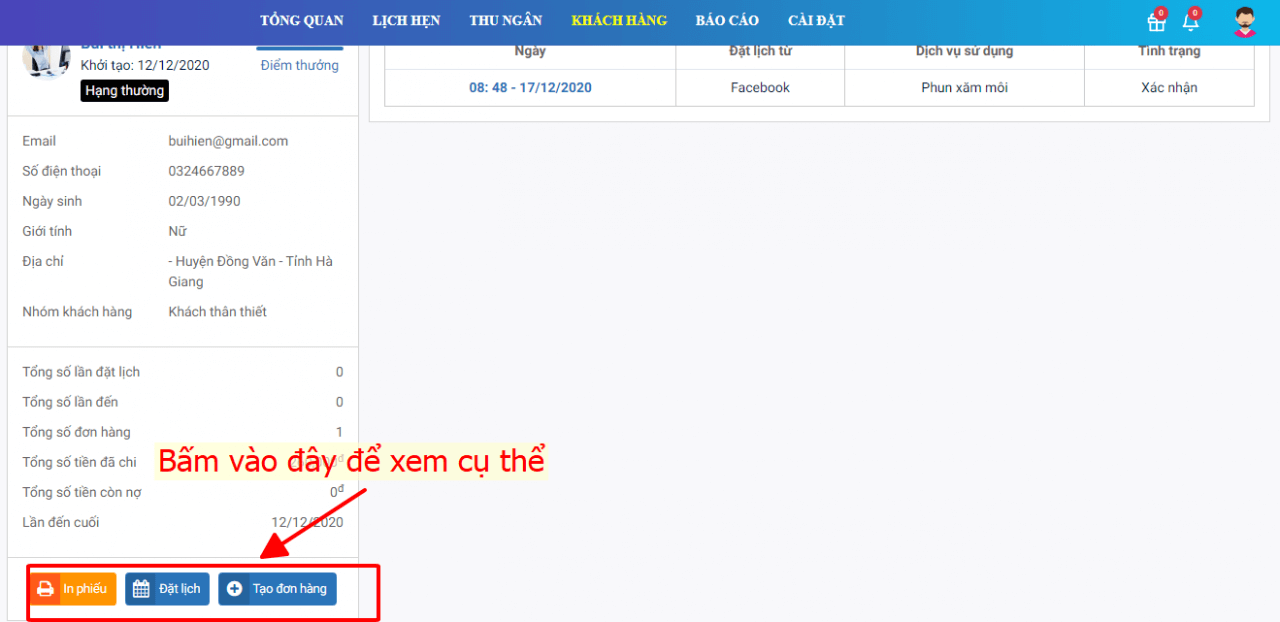Click the Xác nhận status cell
The height and width of the screenshot is (622, 1280).
(1168, 88)
